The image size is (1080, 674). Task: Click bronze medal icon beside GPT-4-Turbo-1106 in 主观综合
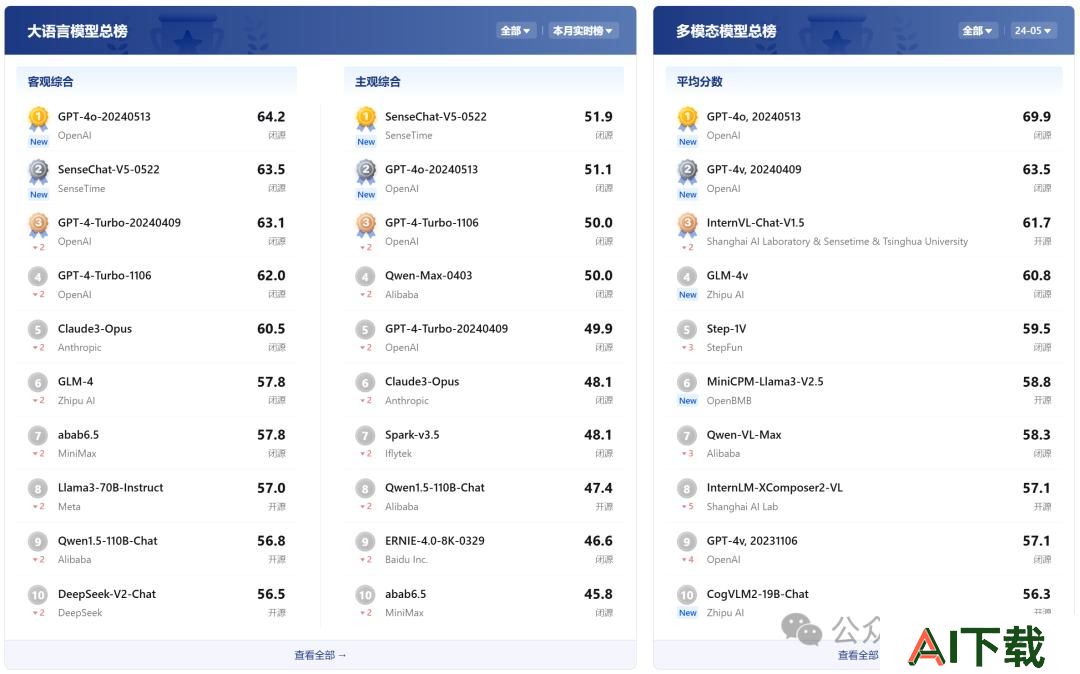(x=366, y=224)
